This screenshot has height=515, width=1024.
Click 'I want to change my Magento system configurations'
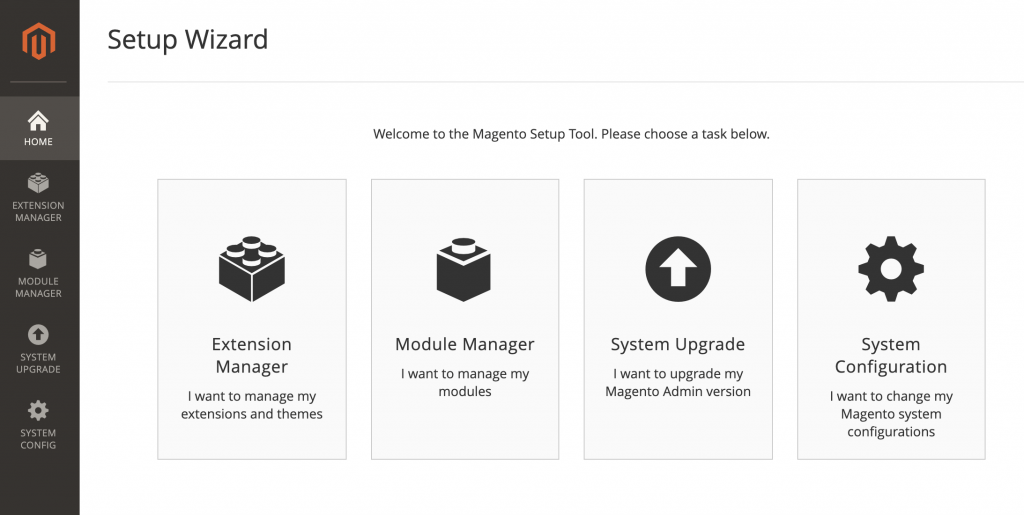[x=891, y=414]
